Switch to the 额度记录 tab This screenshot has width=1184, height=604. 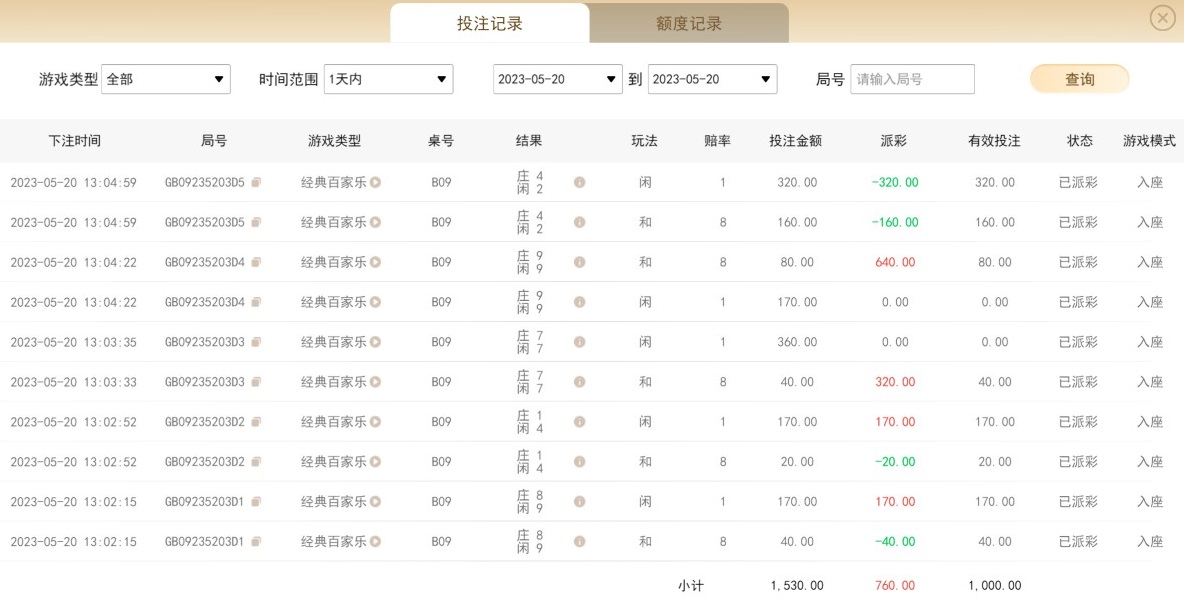[x=688, y=23]
